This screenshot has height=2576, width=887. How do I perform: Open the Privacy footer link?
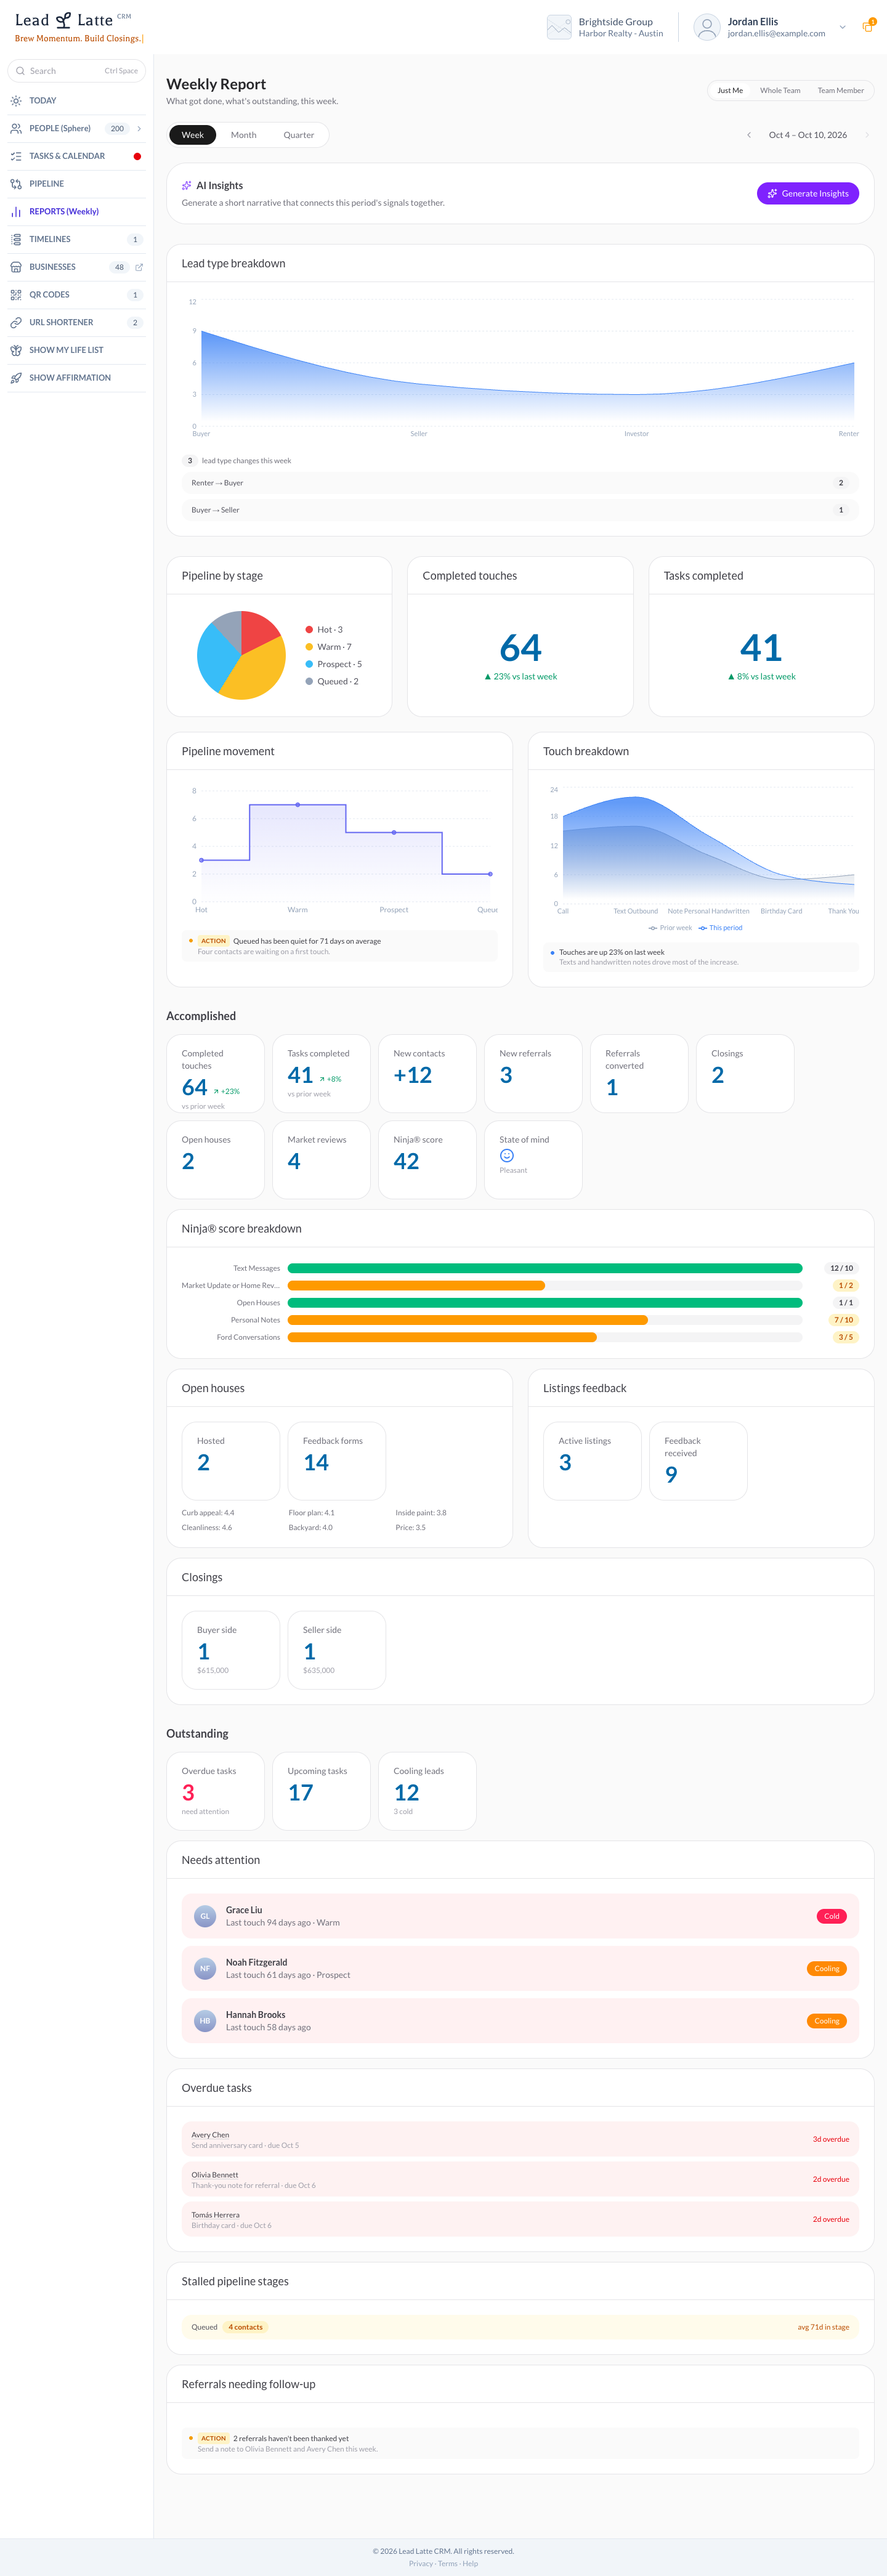point(421,2564)
